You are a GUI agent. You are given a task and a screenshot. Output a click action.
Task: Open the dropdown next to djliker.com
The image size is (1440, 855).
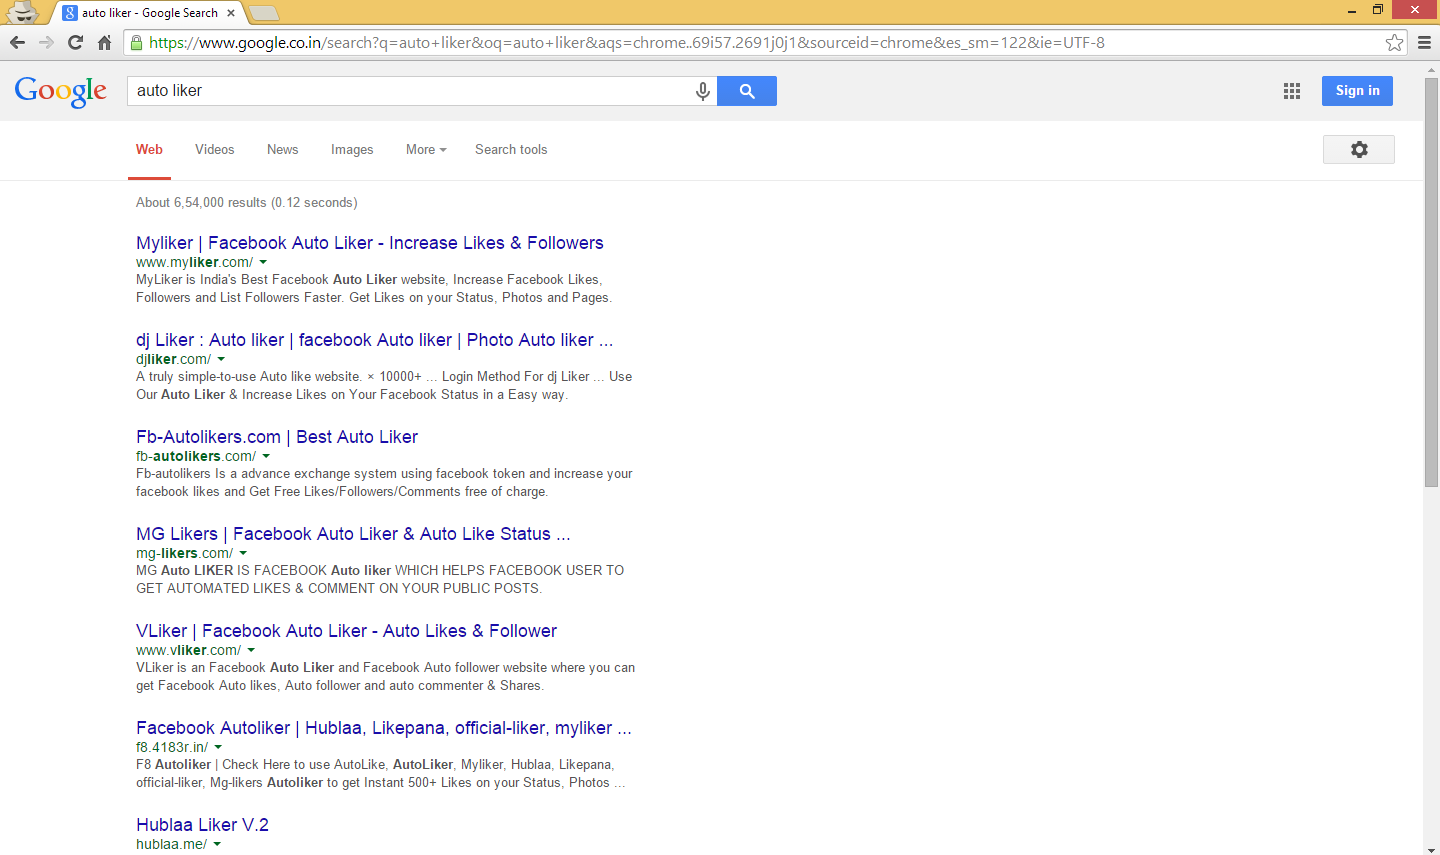[221, 360]
